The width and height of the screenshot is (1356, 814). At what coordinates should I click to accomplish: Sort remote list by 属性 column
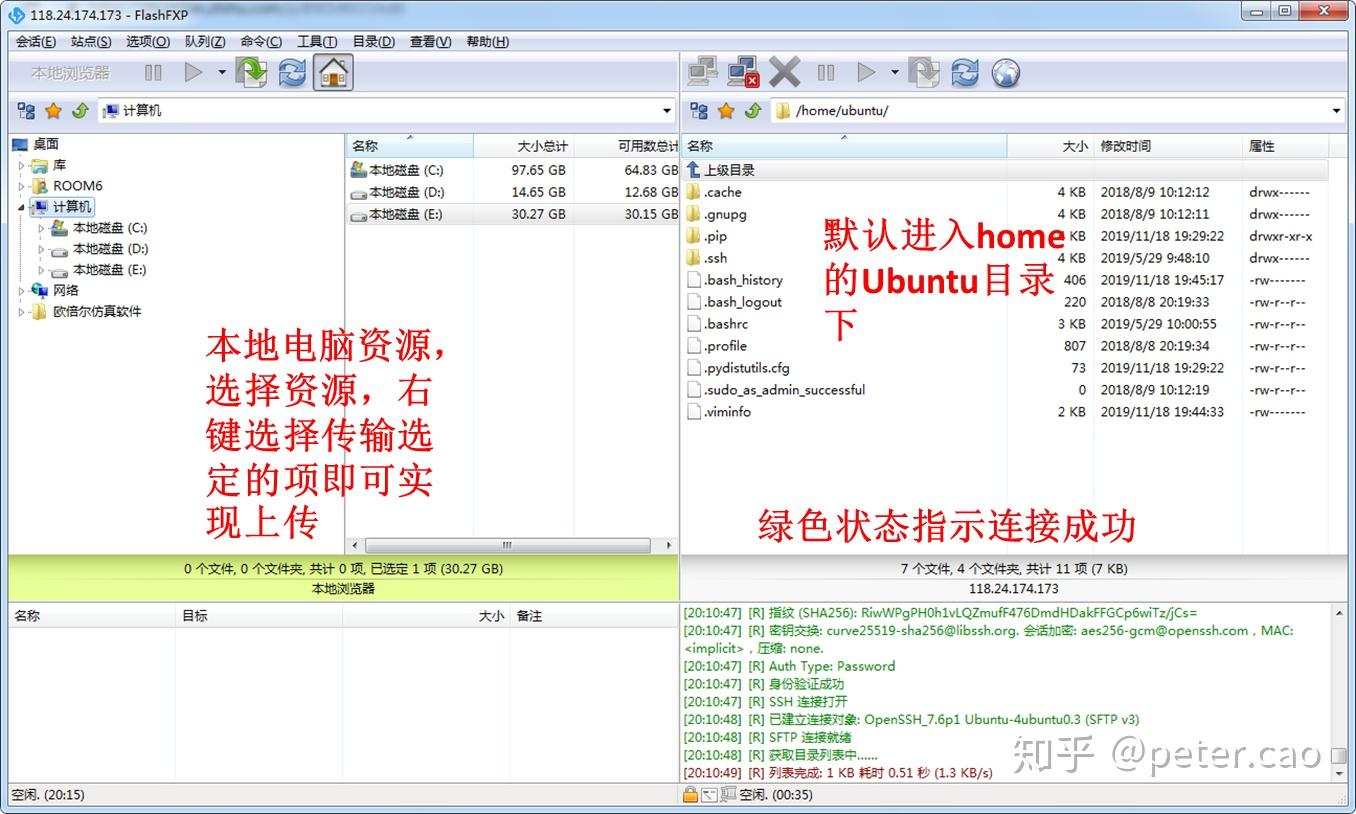click(1285, 146)
